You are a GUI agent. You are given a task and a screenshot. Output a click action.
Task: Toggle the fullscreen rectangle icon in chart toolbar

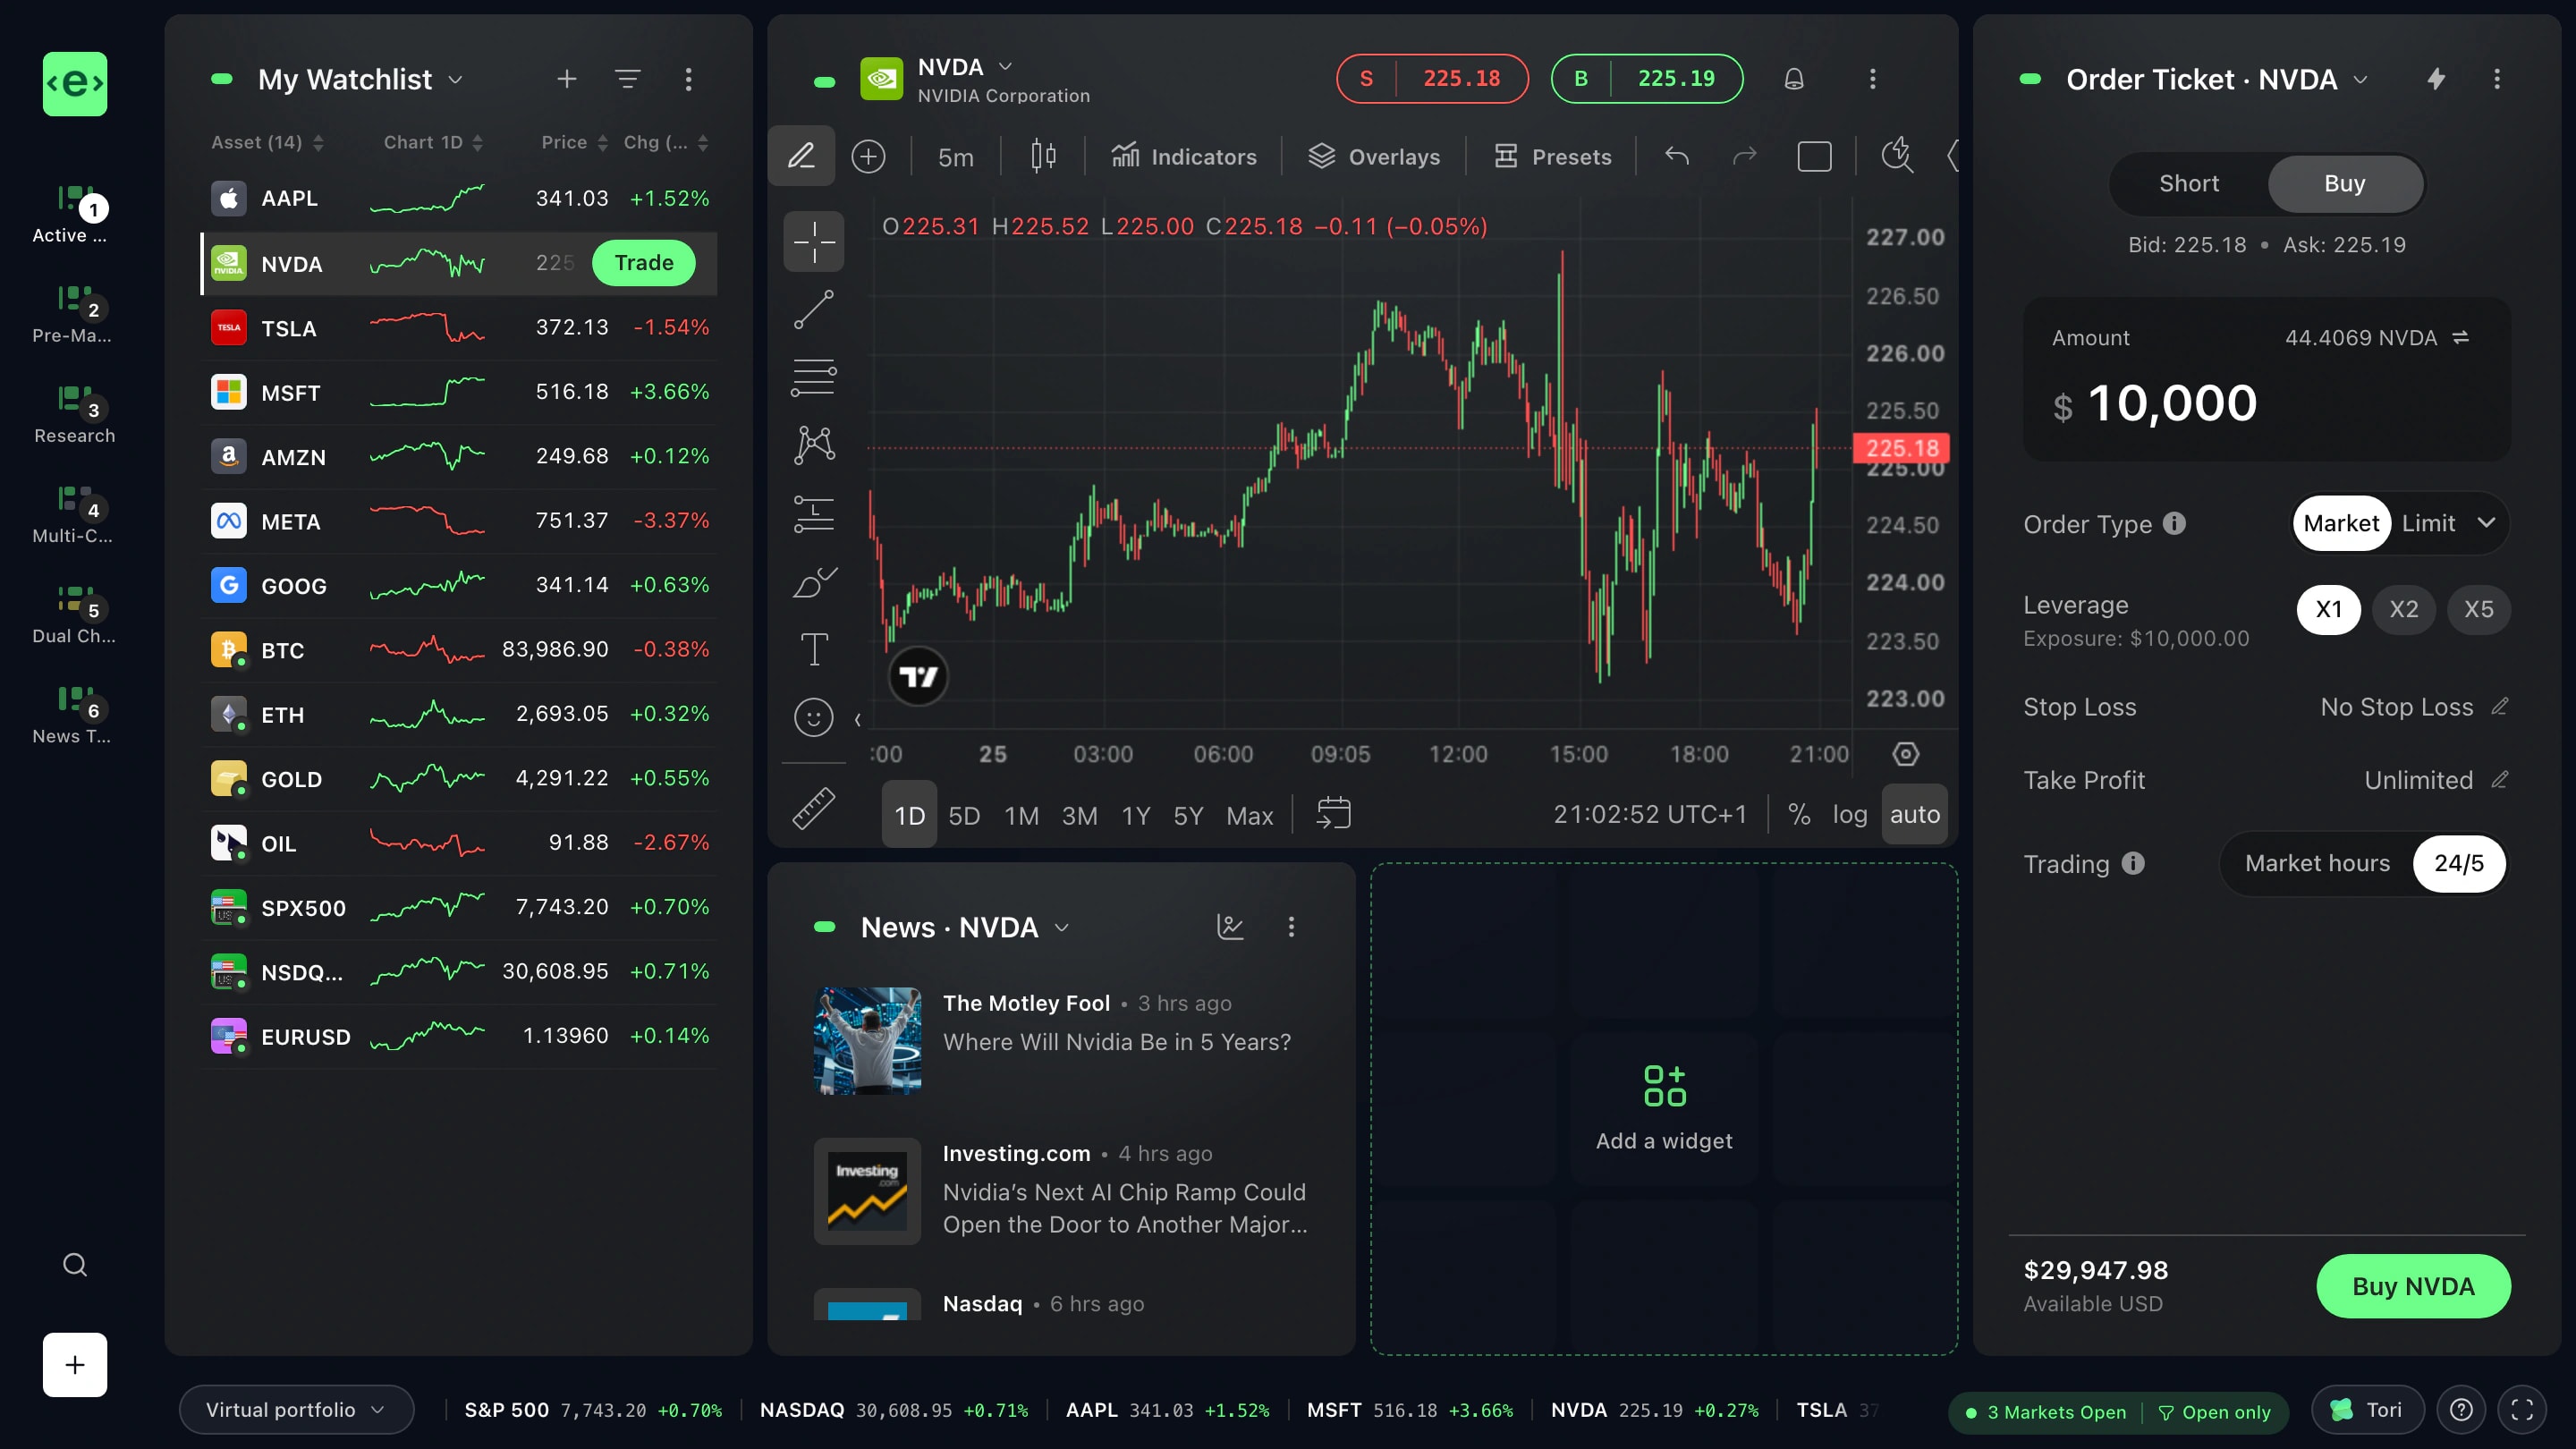click(x=1814, y=157)
